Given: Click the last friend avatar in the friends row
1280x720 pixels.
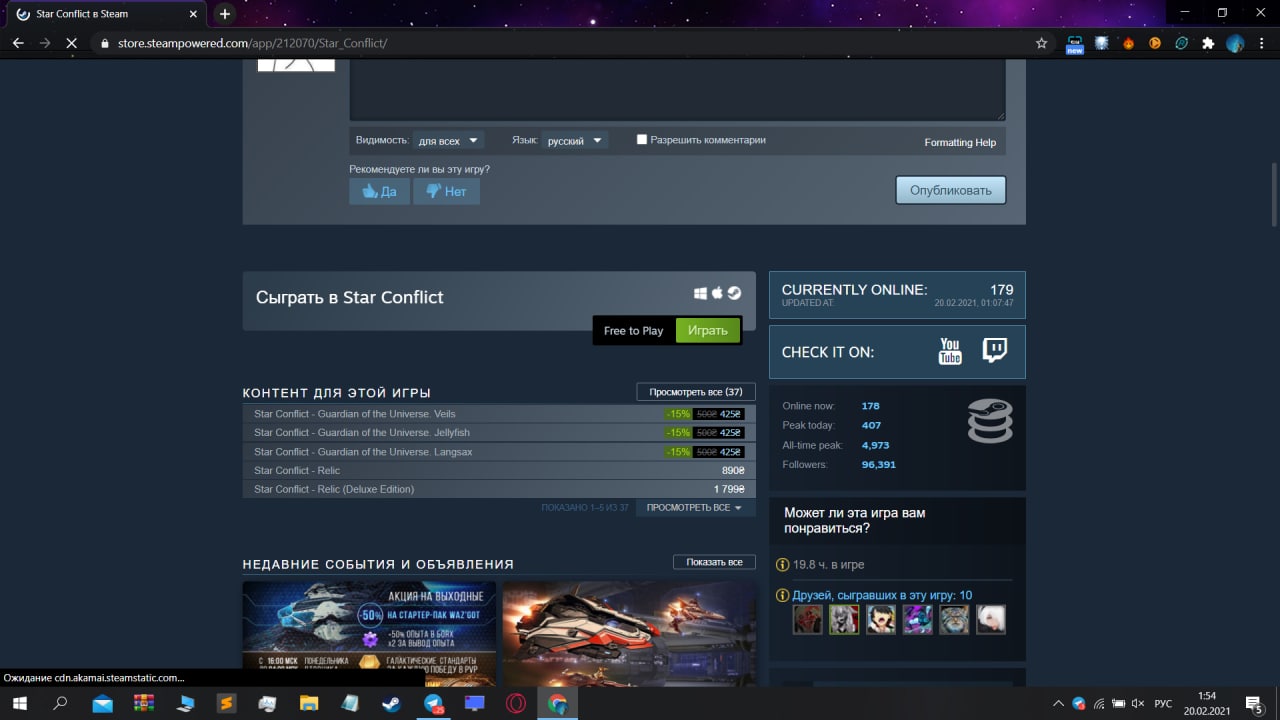Looking at the screenshot, I should pos(990,619).
